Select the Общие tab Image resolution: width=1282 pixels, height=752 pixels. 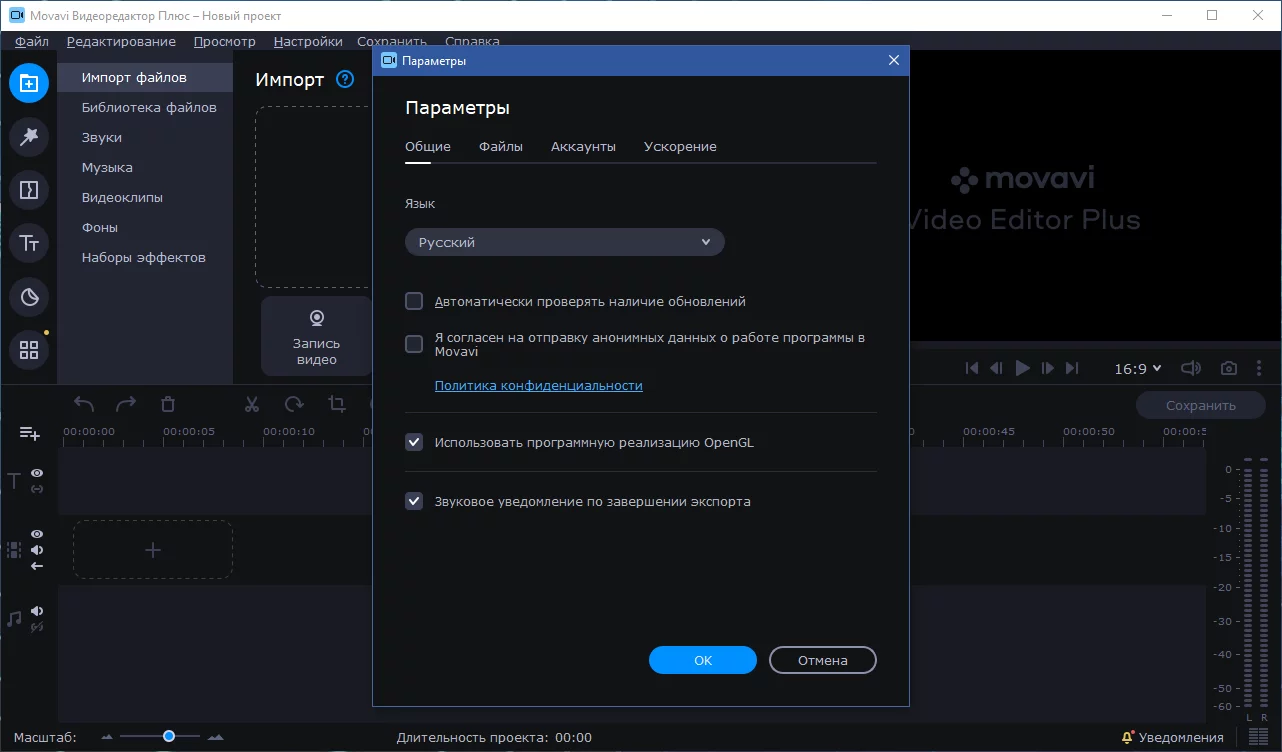(x=428, y=146)
